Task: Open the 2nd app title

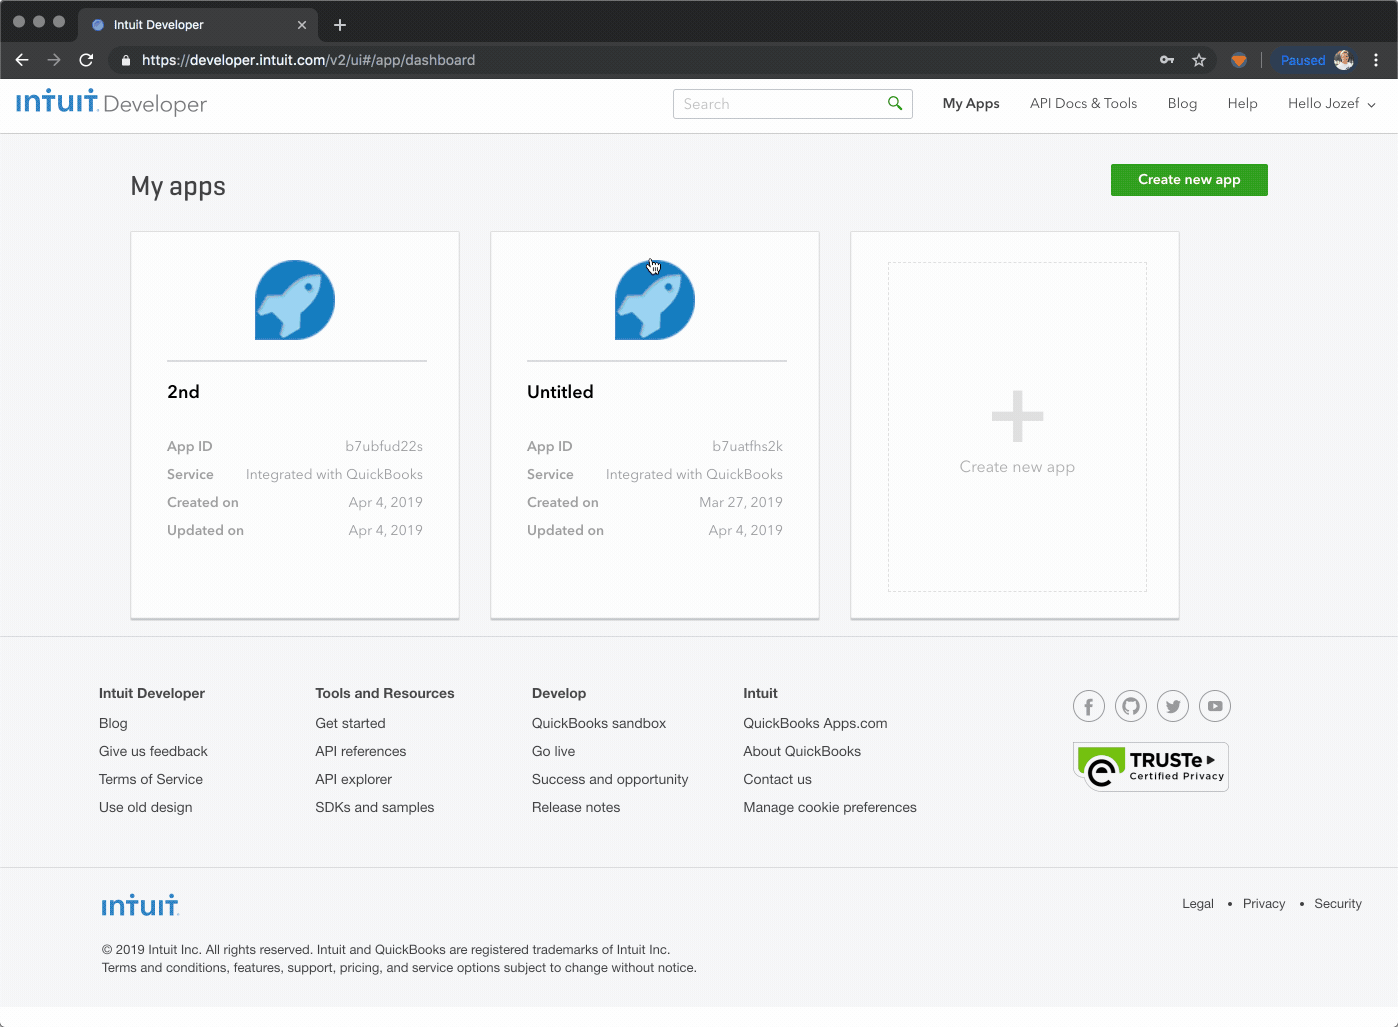Action: tap(183, 392)
